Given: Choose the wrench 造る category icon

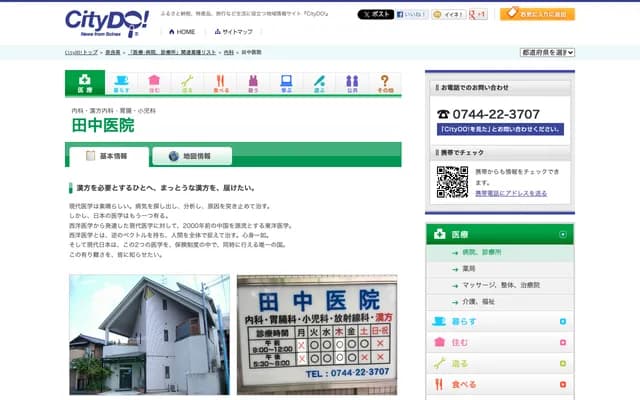Looking at the screenshot, I should point(187,83).
